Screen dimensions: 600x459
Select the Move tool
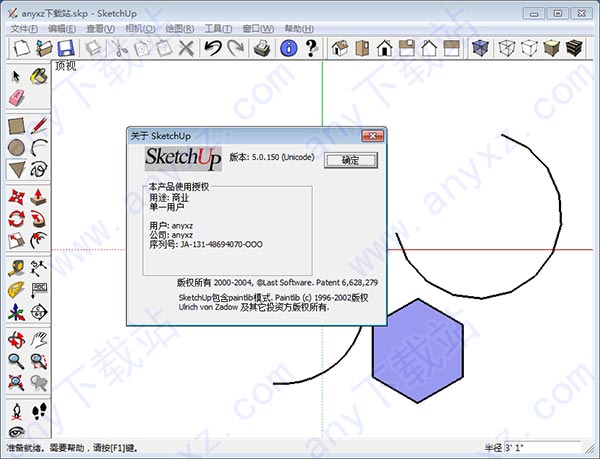16,197
